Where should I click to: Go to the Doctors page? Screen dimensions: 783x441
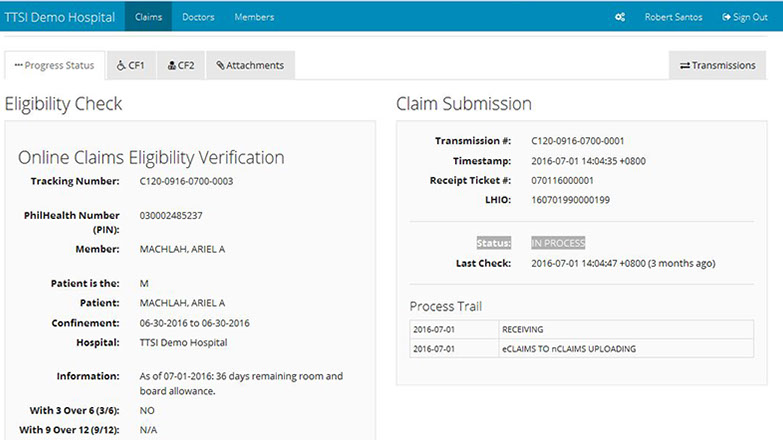click(198, 17)
